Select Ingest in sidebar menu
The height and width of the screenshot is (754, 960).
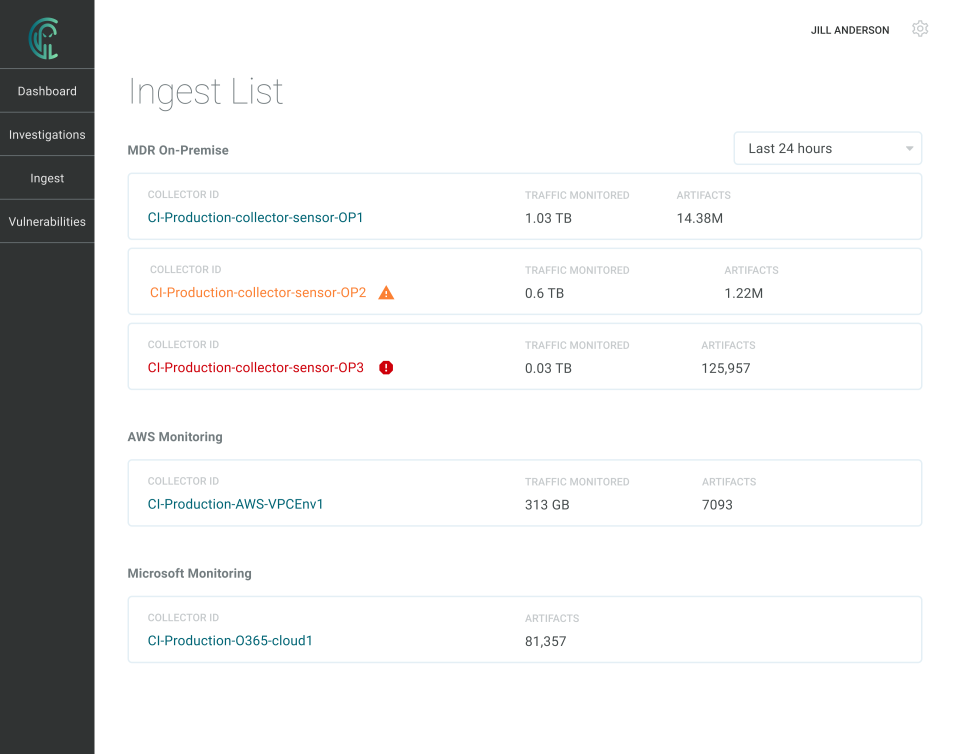47,178
